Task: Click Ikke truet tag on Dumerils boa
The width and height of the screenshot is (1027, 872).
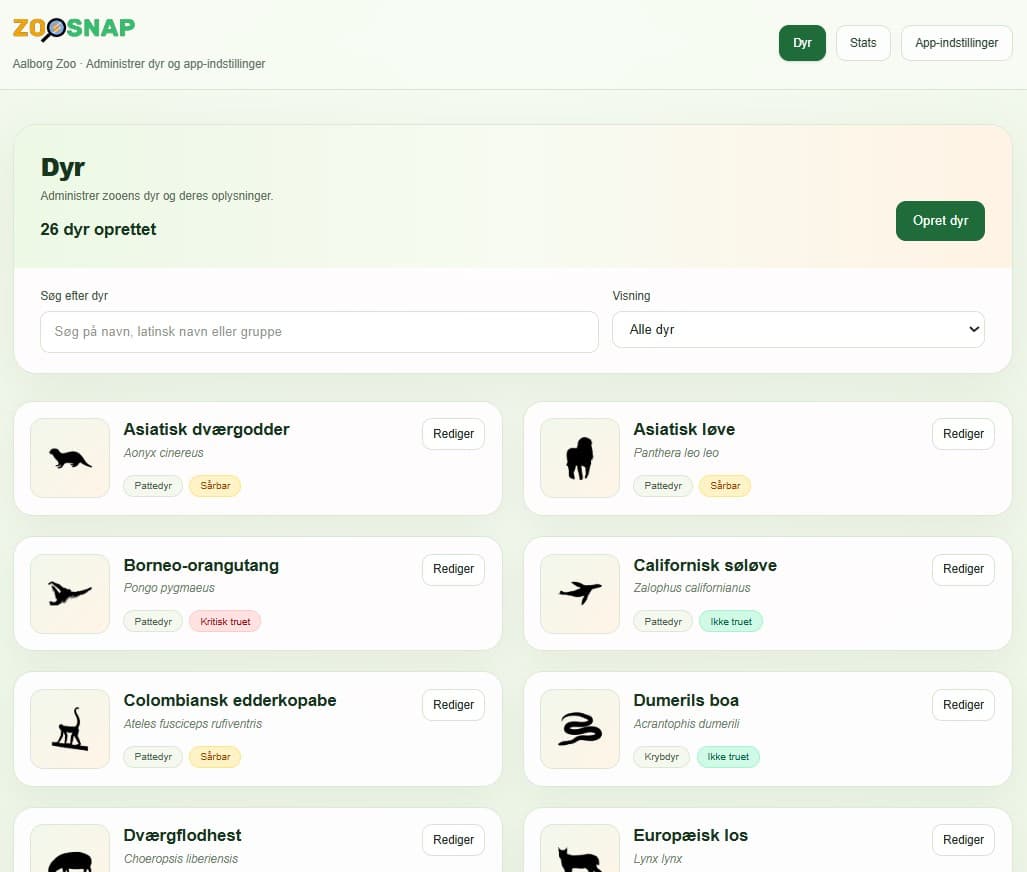Action: tap(728, 757)
